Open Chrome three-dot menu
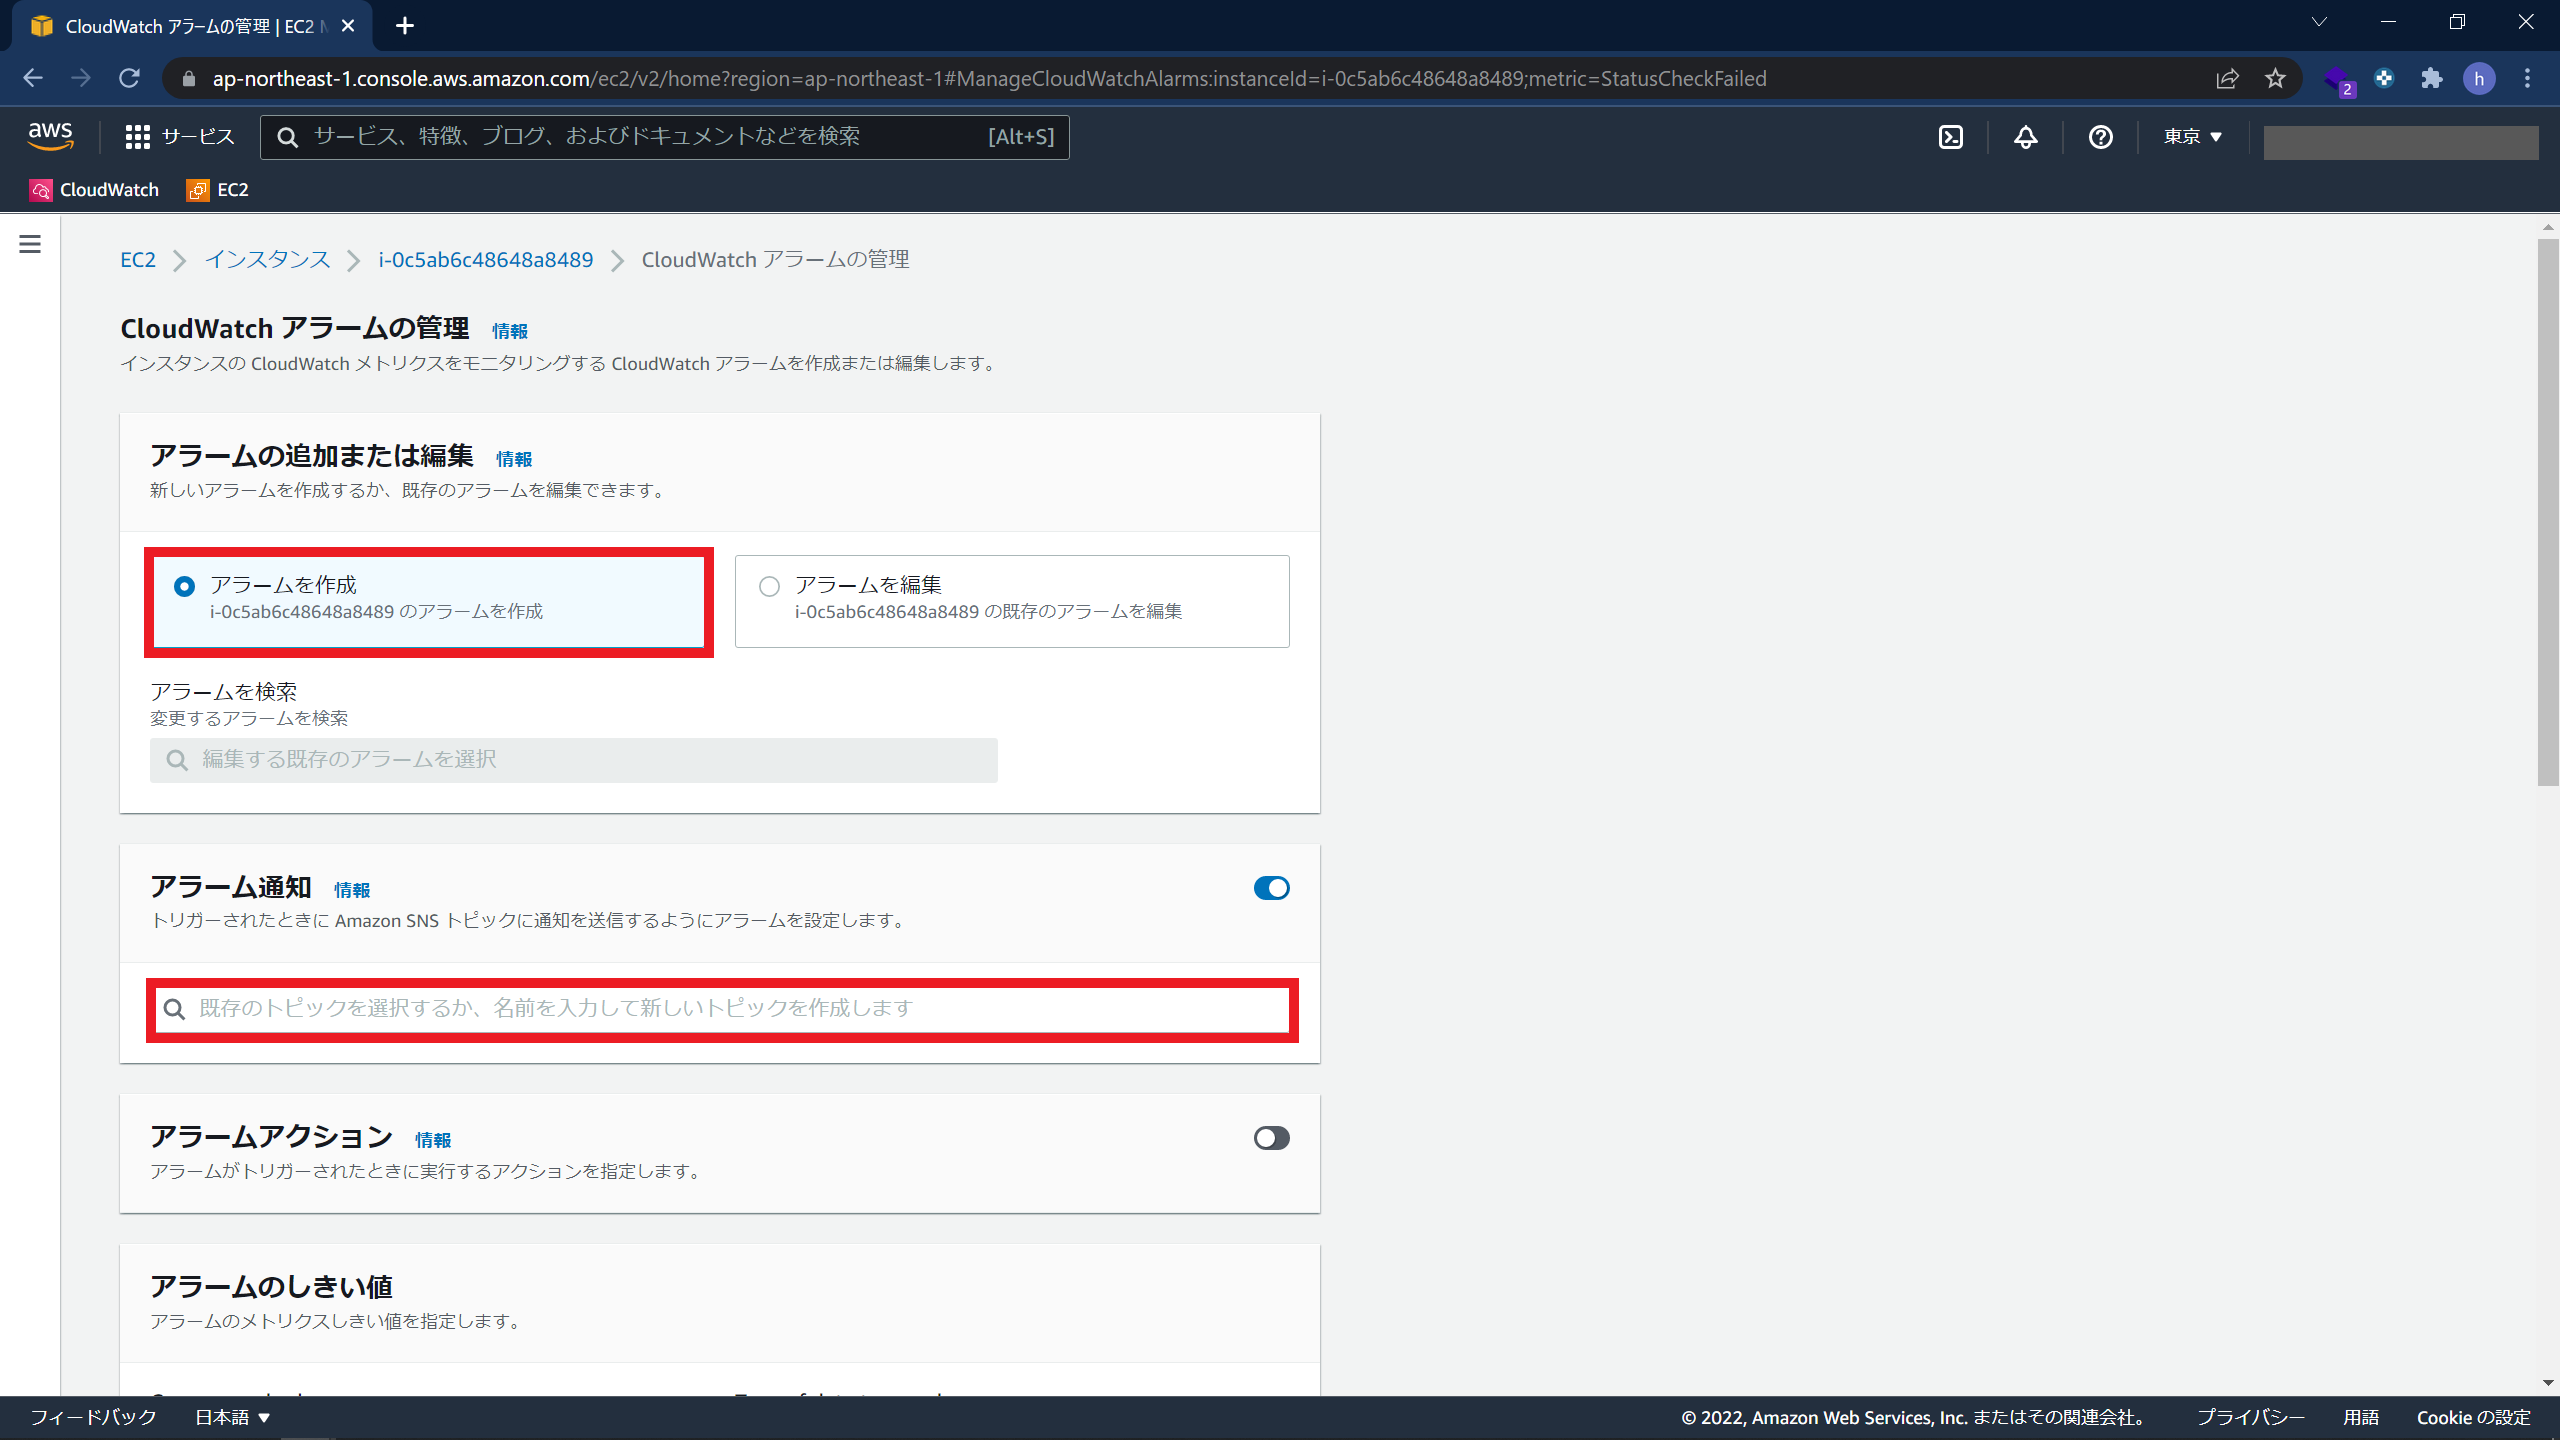The image size is (2560, 1440). [2527, 79]
